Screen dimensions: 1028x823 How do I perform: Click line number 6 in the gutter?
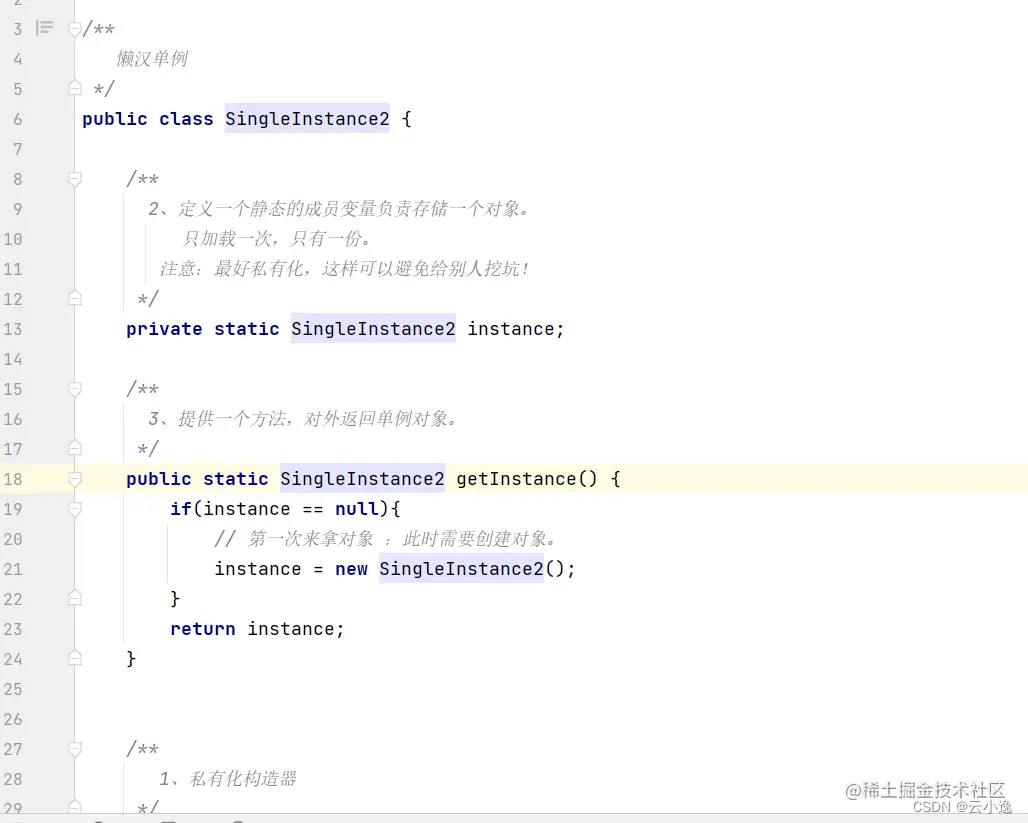tap(18, 119)
